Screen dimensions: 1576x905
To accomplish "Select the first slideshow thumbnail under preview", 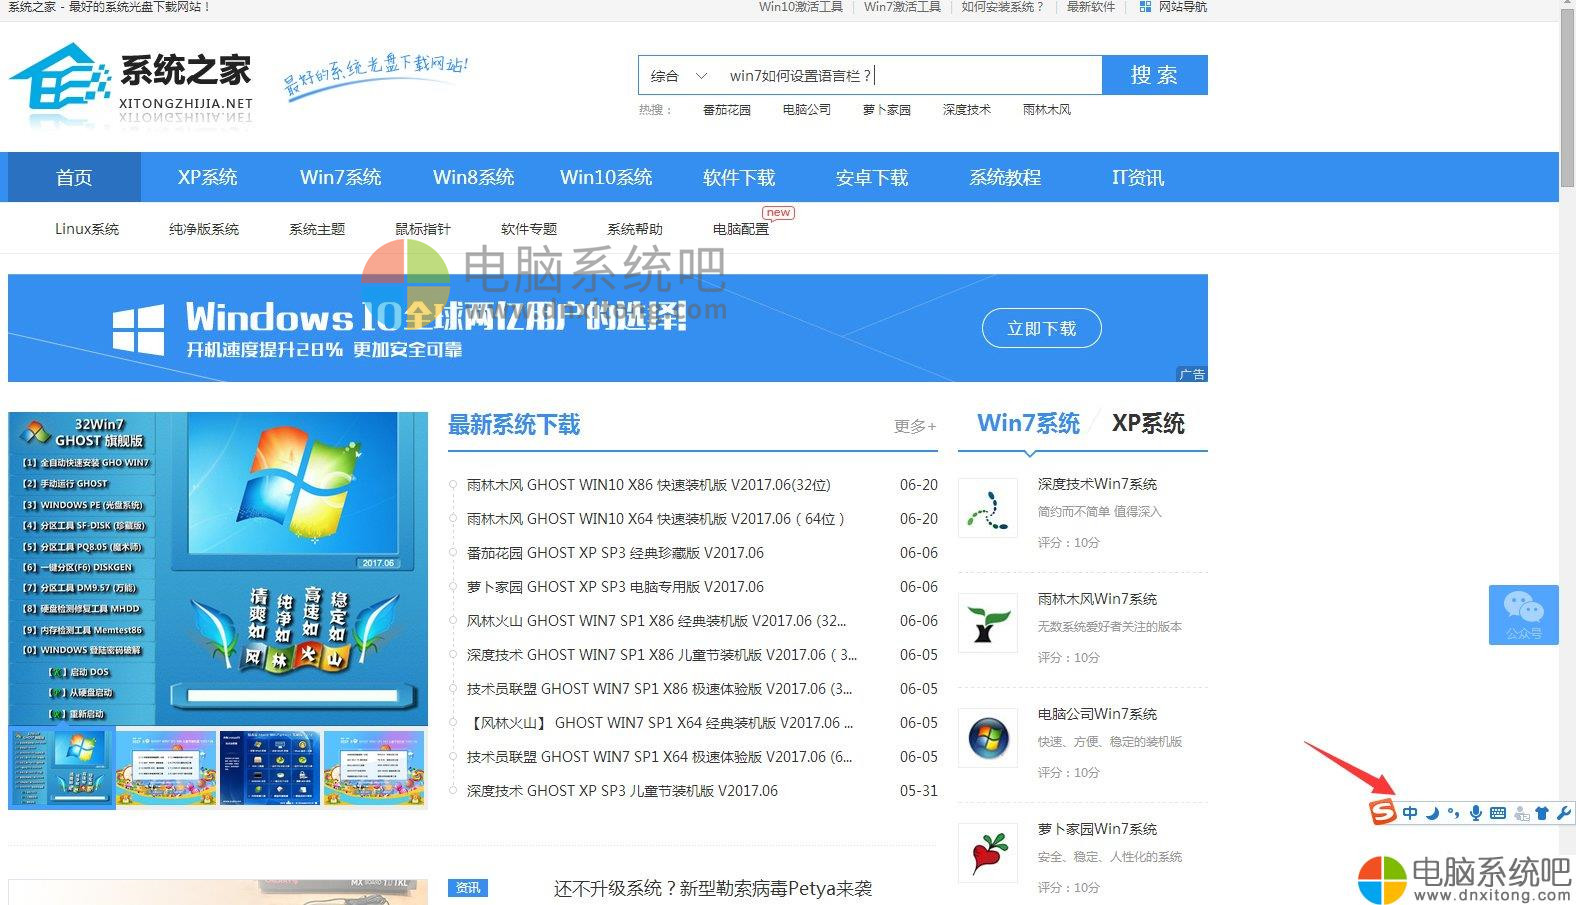I will [x=61, y=768].
